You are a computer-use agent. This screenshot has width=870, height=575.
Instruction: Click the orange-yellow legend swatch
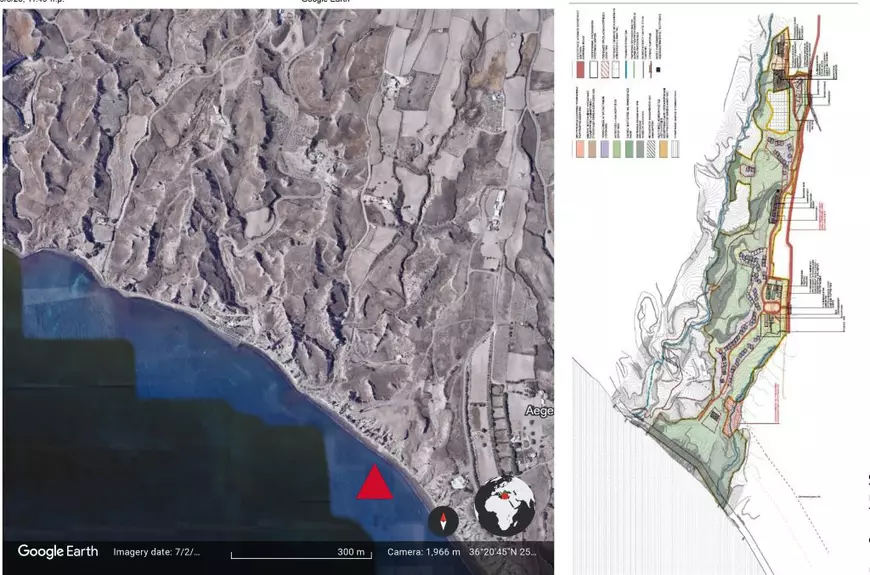pos(663,149)
